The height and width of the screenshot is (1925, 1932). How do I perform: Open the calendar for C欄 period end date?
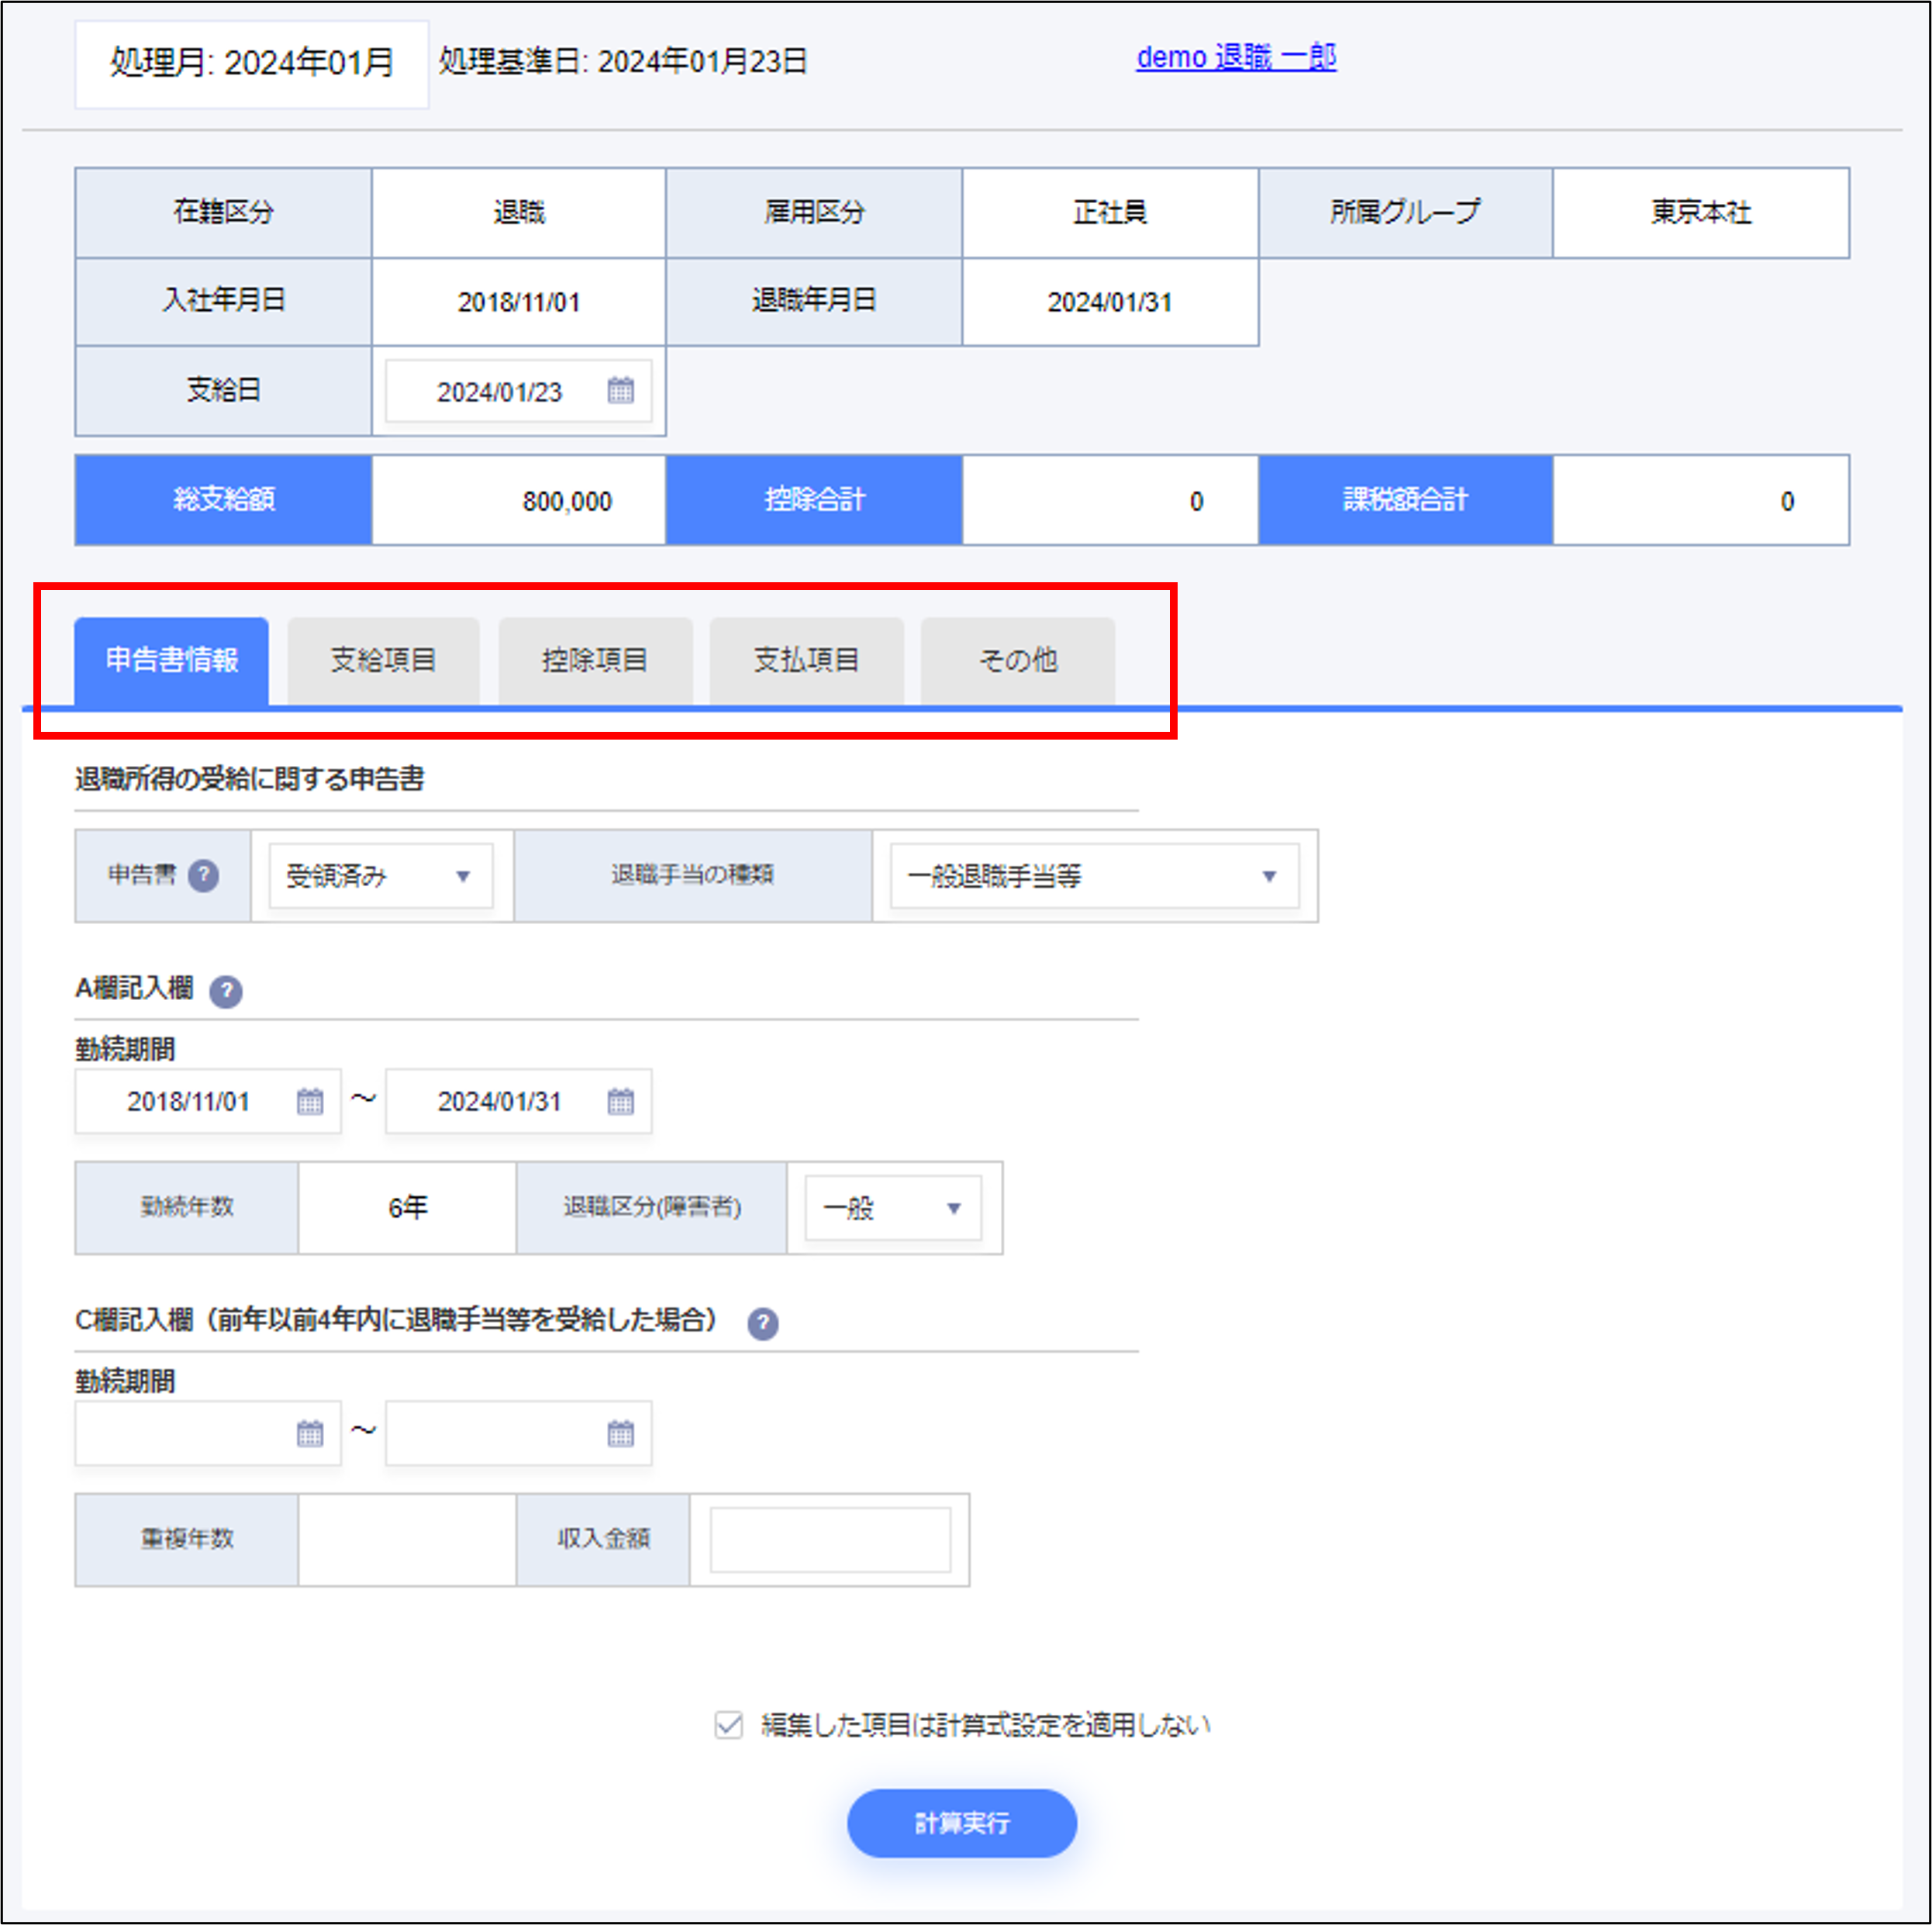pos(621,1433)
